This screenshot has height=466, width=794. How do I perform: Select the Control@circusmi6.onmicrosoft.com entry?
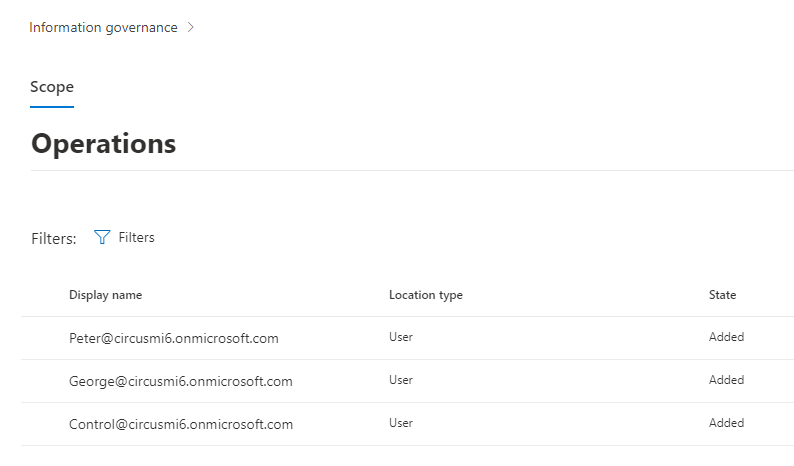[180, 424]
